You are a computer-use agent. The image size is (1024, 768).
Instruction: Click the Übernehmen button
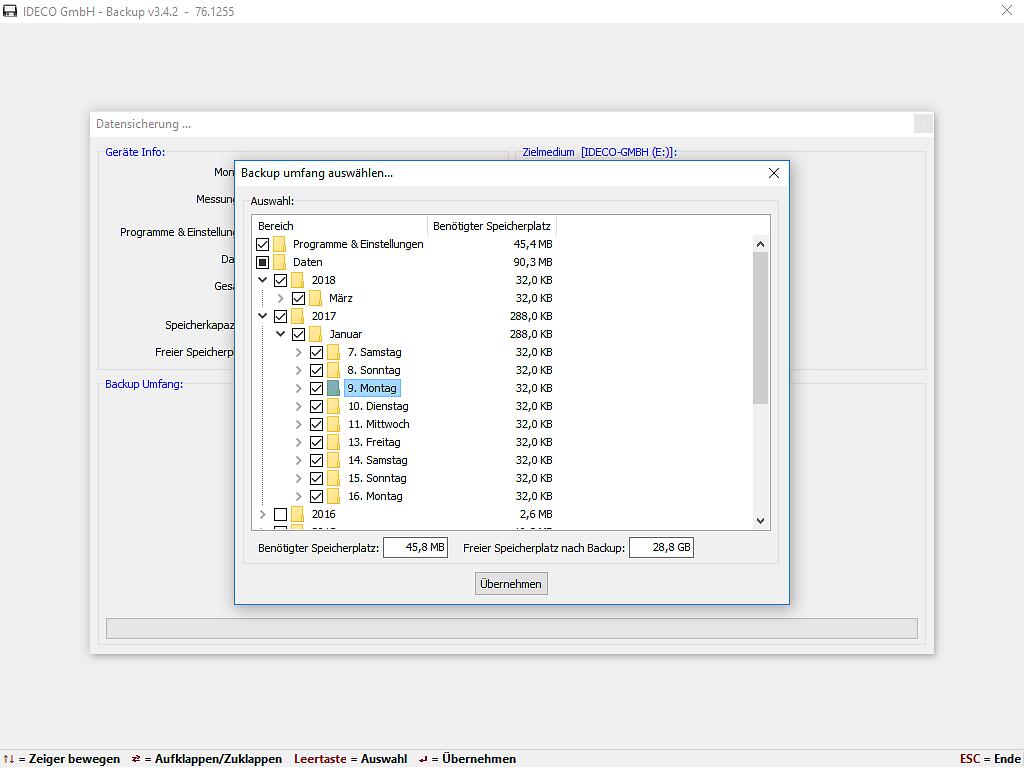tap(511, 584)
